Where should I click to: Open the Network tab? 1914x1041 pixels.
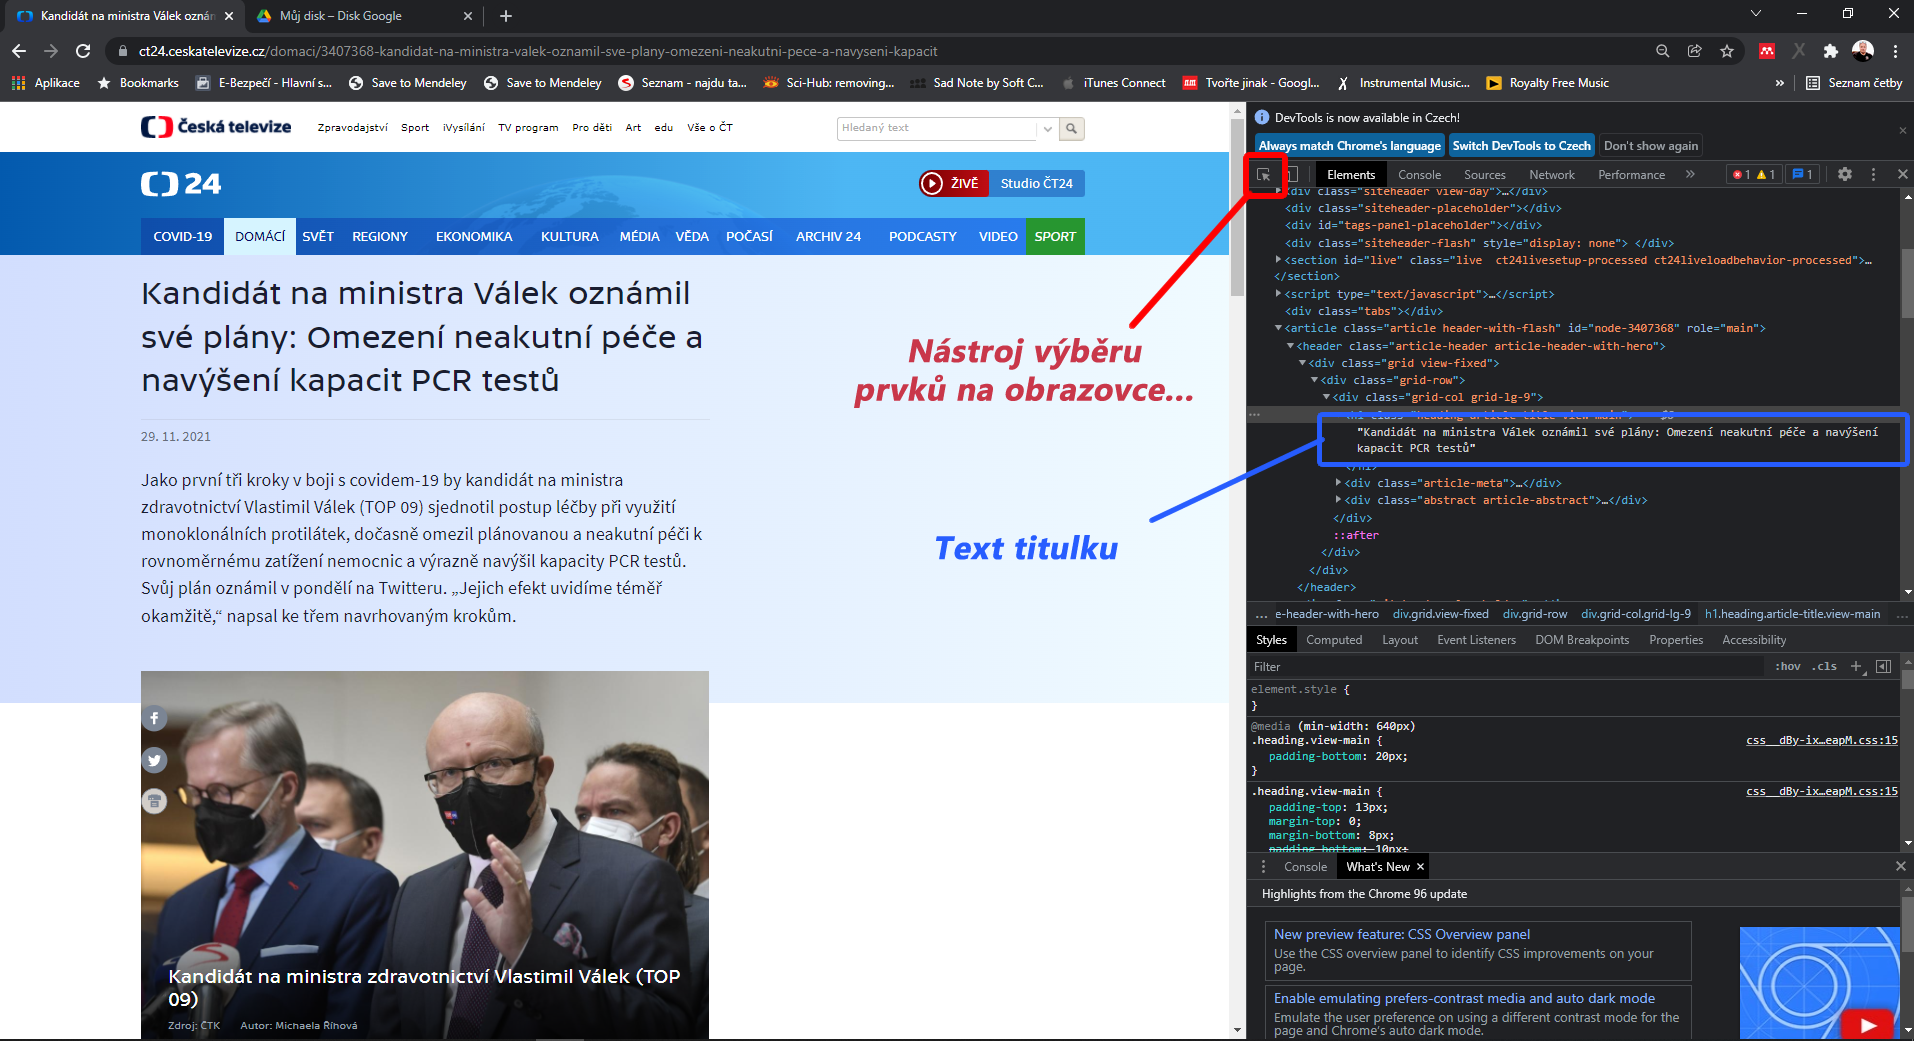point(1551,174)
